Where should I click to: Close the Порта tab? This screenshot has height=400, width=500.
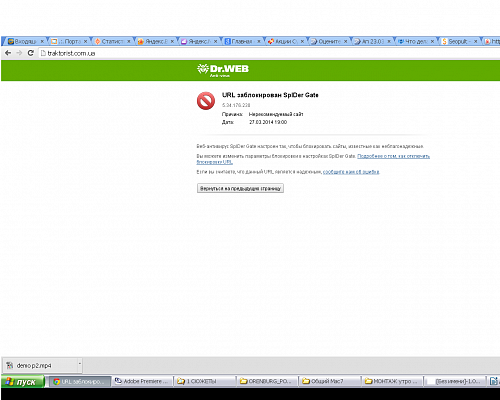coord(85,41)
